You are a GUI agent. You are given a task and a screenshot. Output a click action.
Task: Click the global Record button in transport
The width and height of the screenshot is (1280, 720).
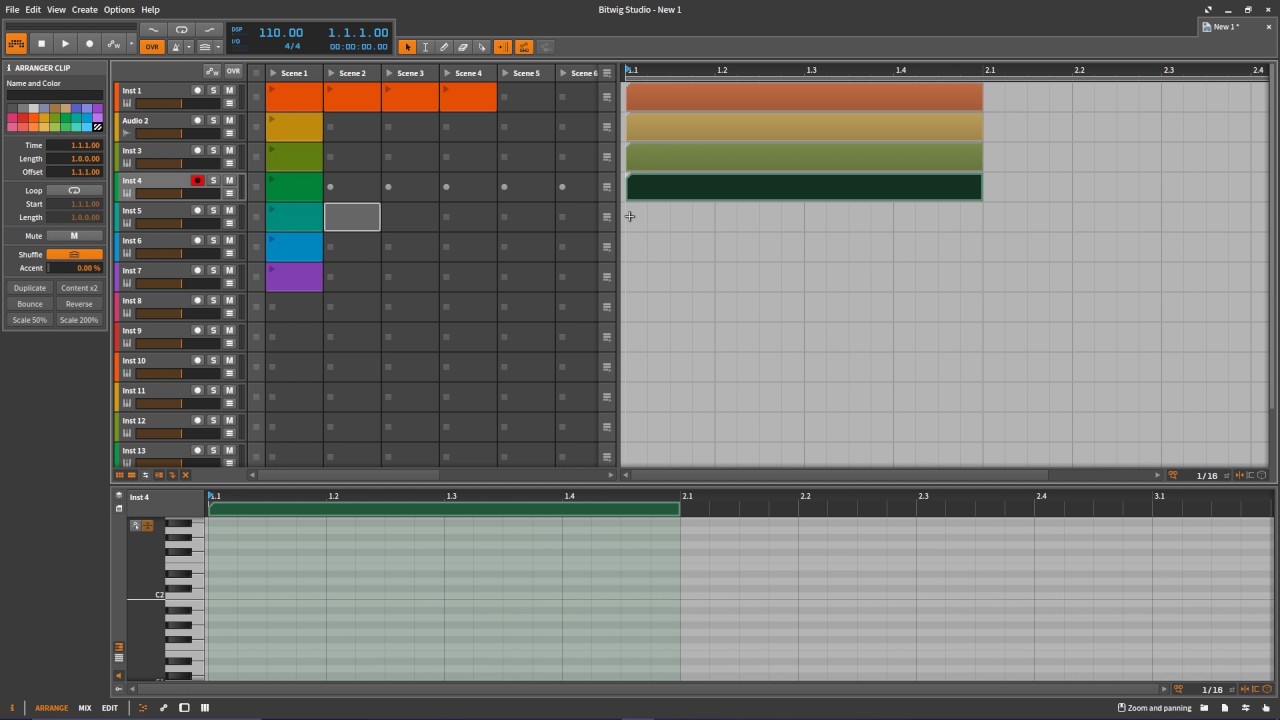pos(89,44)
